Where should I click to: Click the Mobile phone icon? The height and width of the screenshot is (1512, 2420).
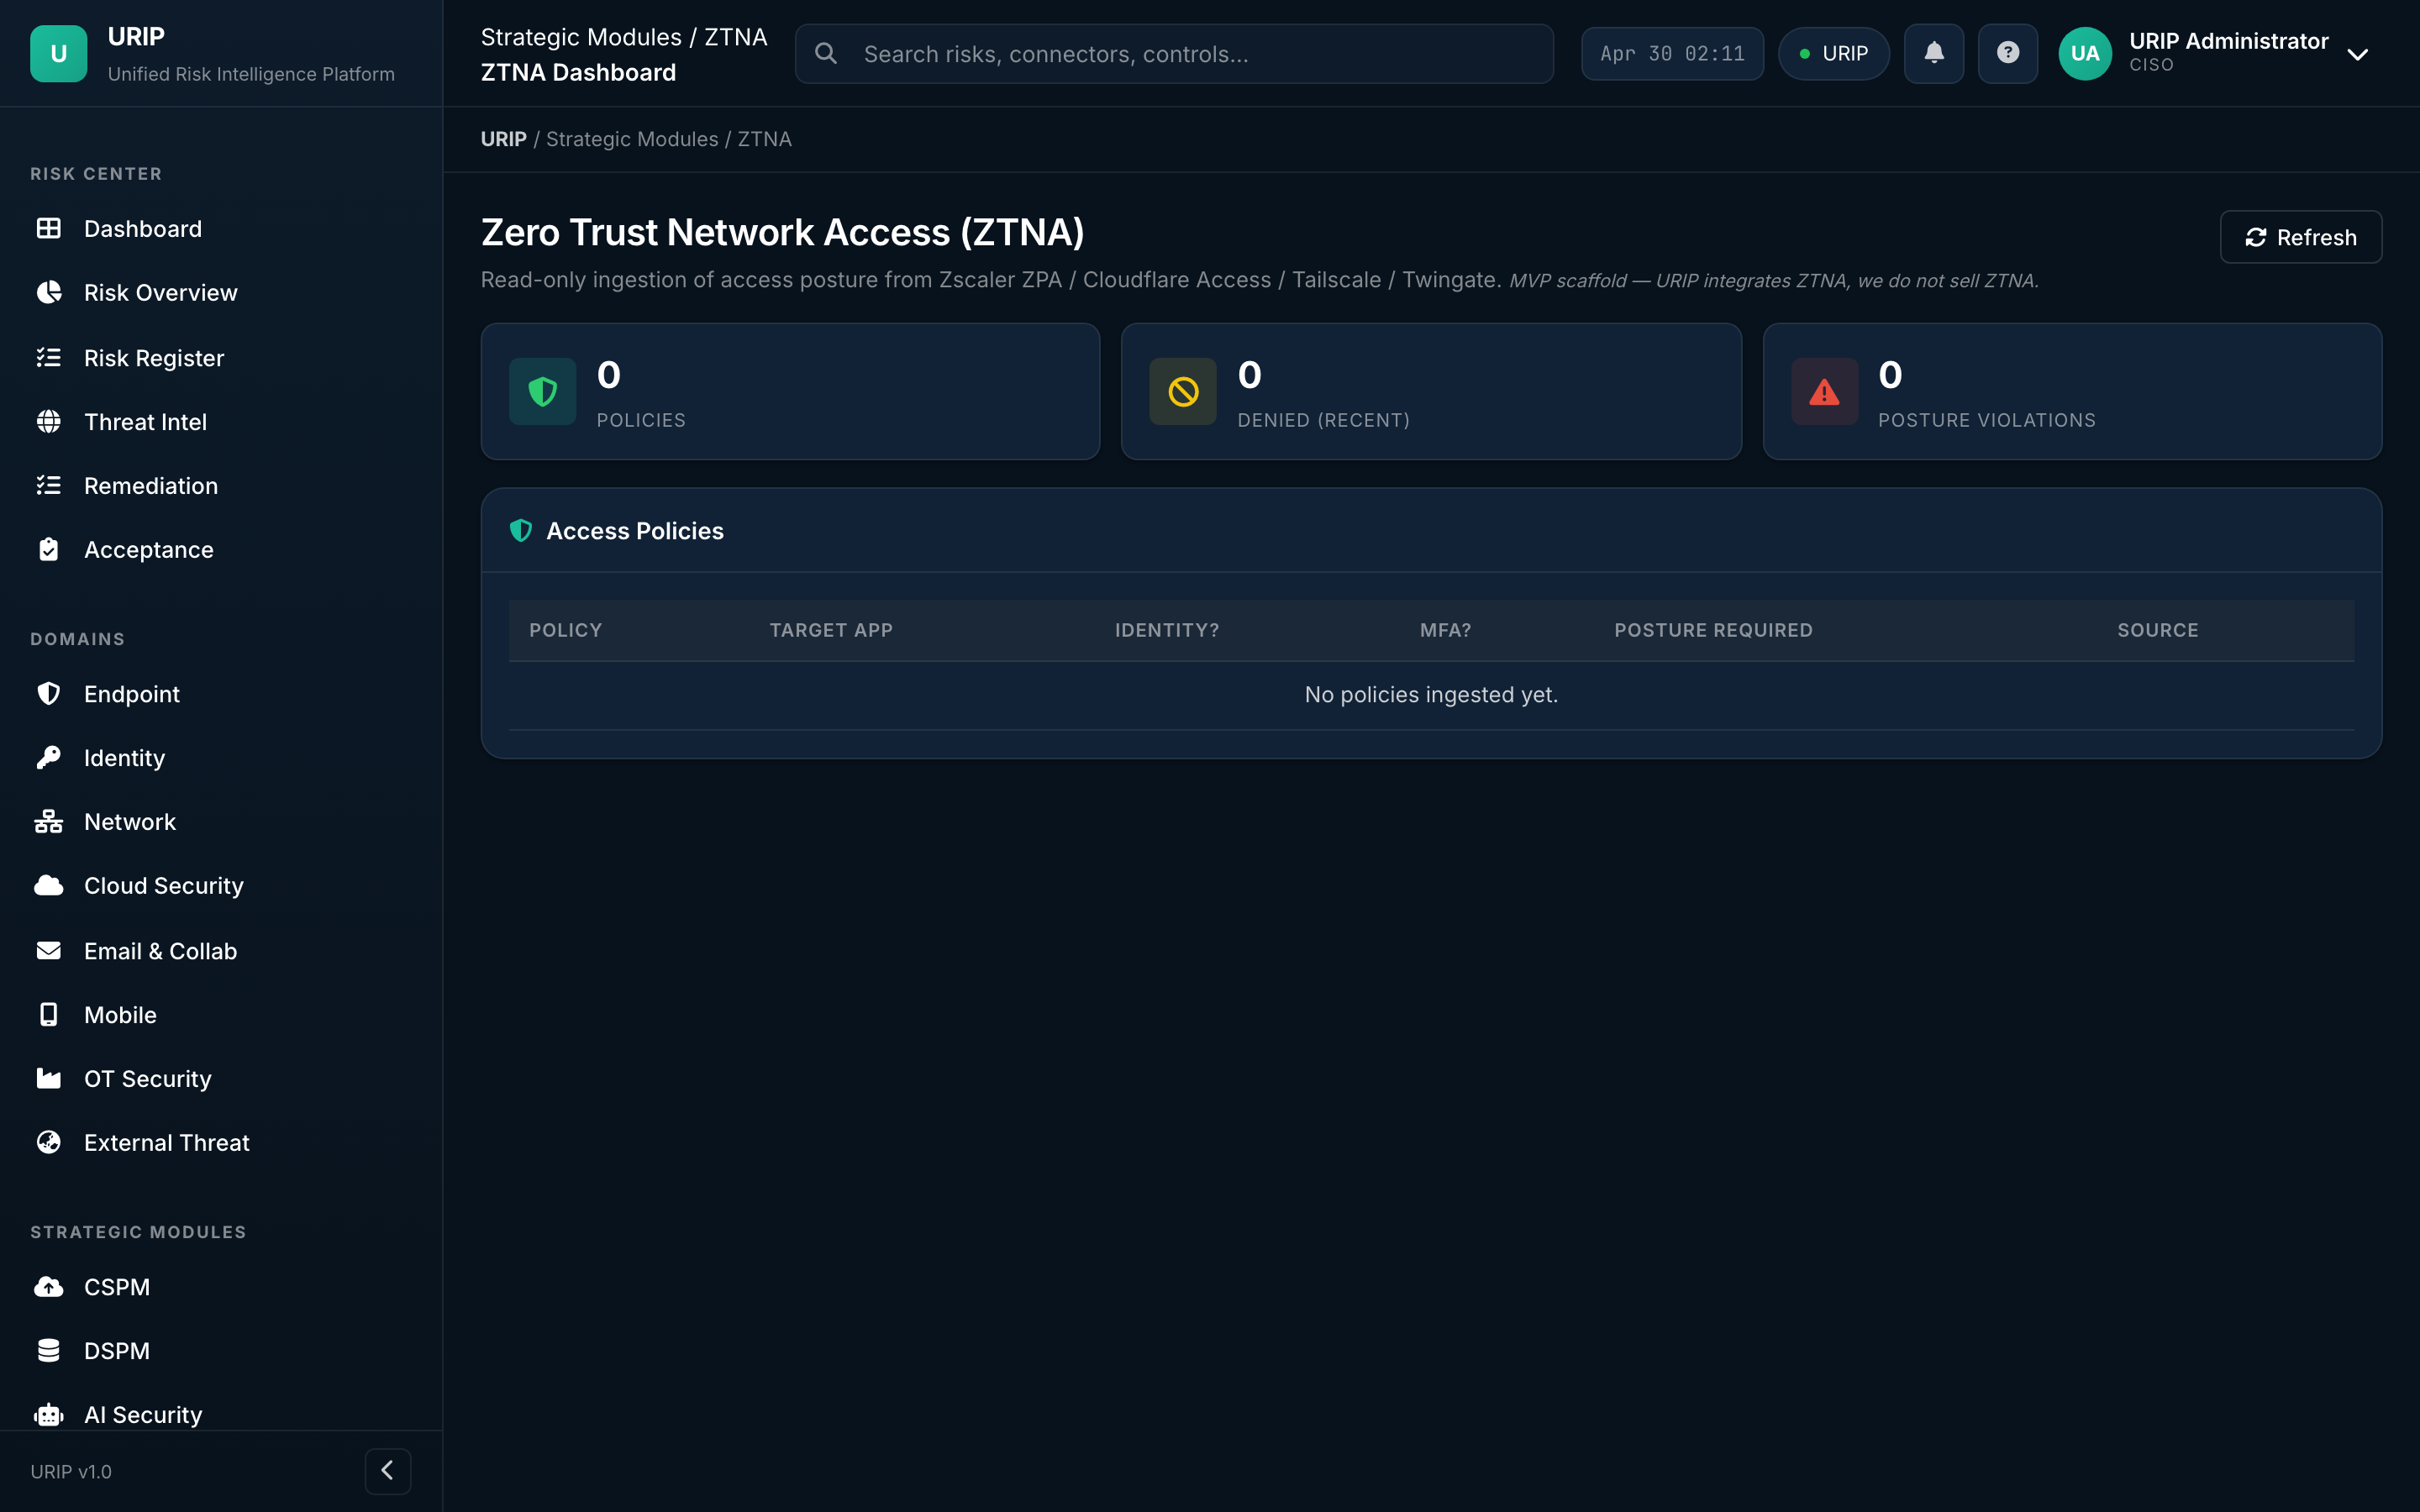pyautogui.click(x=48, y=1015)
